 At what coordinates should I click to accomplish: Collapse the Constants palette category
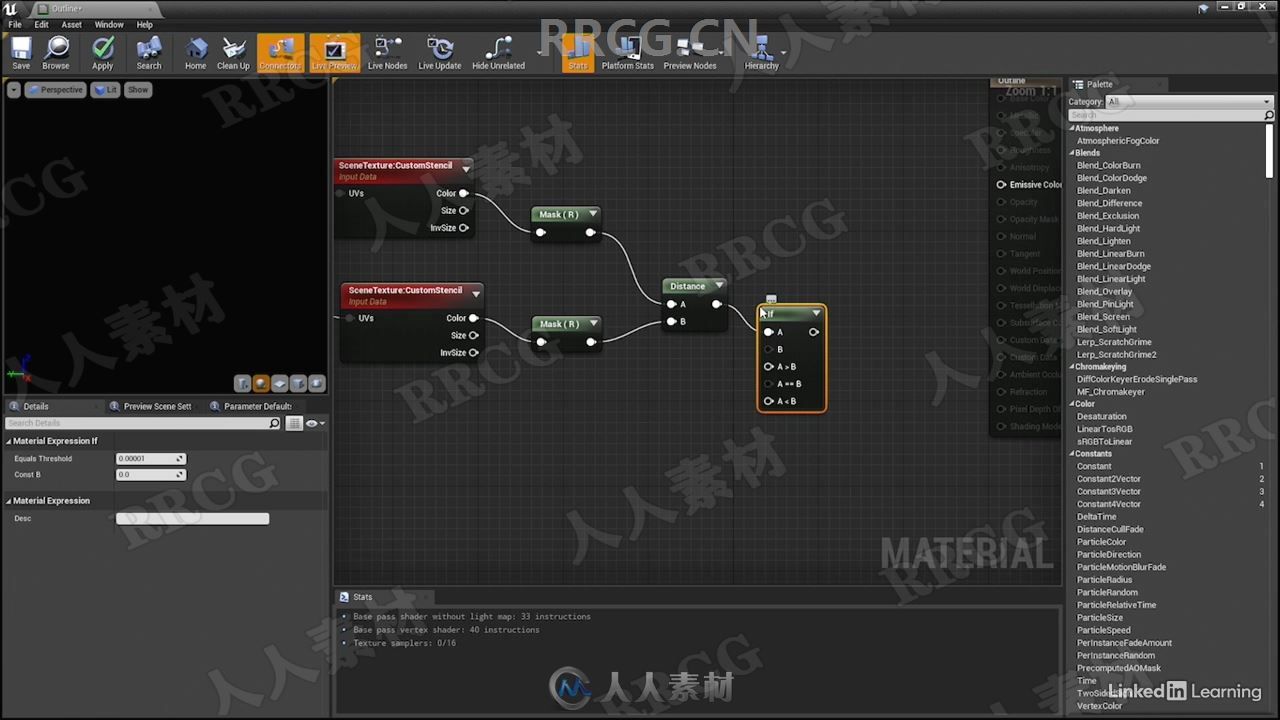[1072, 454]
